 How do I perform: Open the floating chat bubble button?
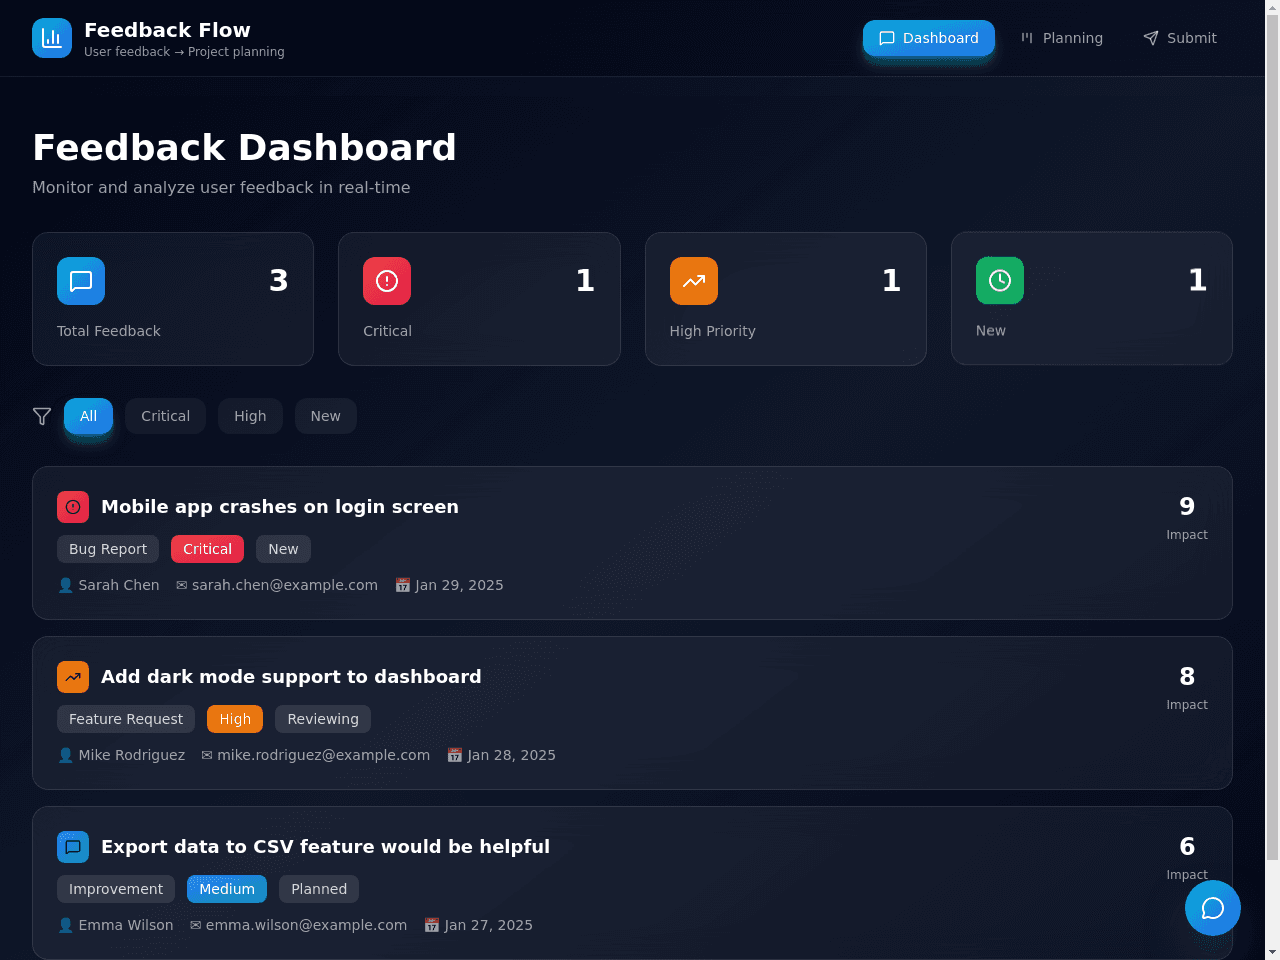pos(1213,908)
